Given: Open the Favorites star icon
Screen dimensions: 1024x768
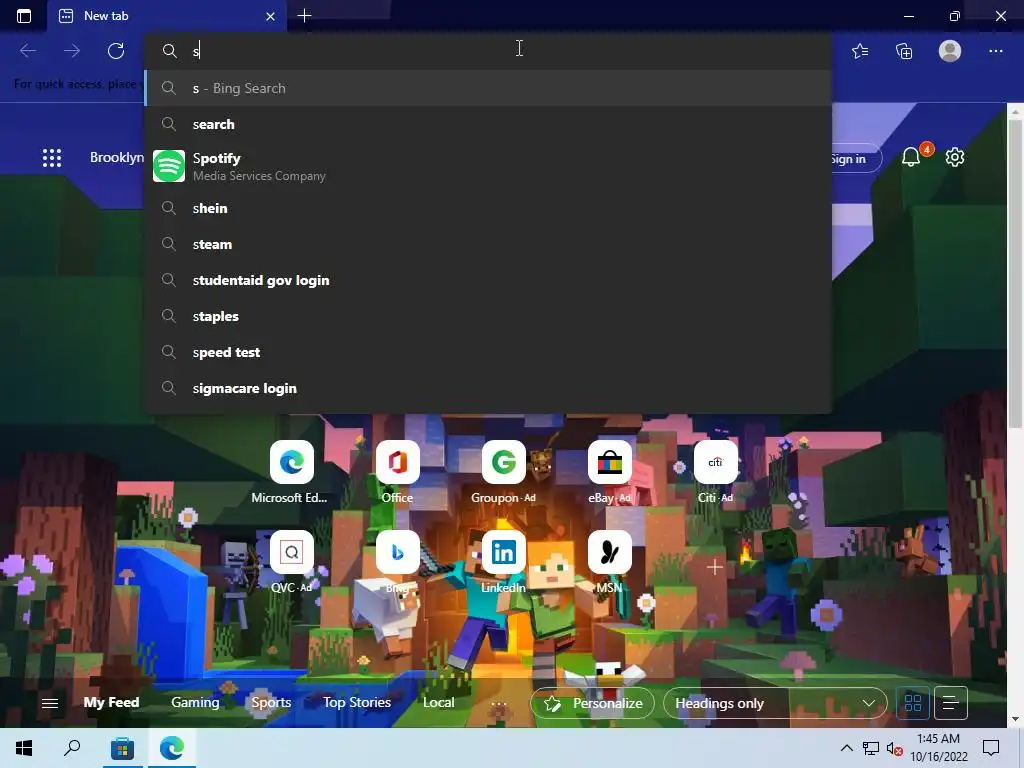Looking at the screenshot, I should (860, 51).
